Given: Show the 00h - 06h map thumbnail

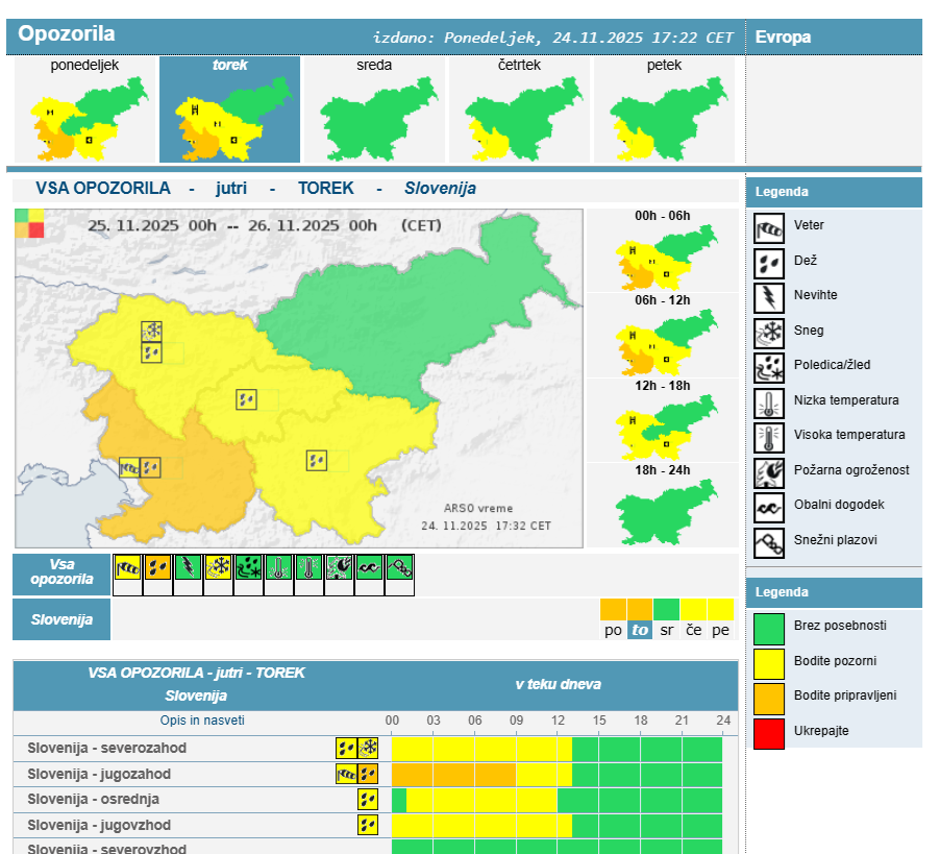Looking at the screenshot, I should (662, 251).
